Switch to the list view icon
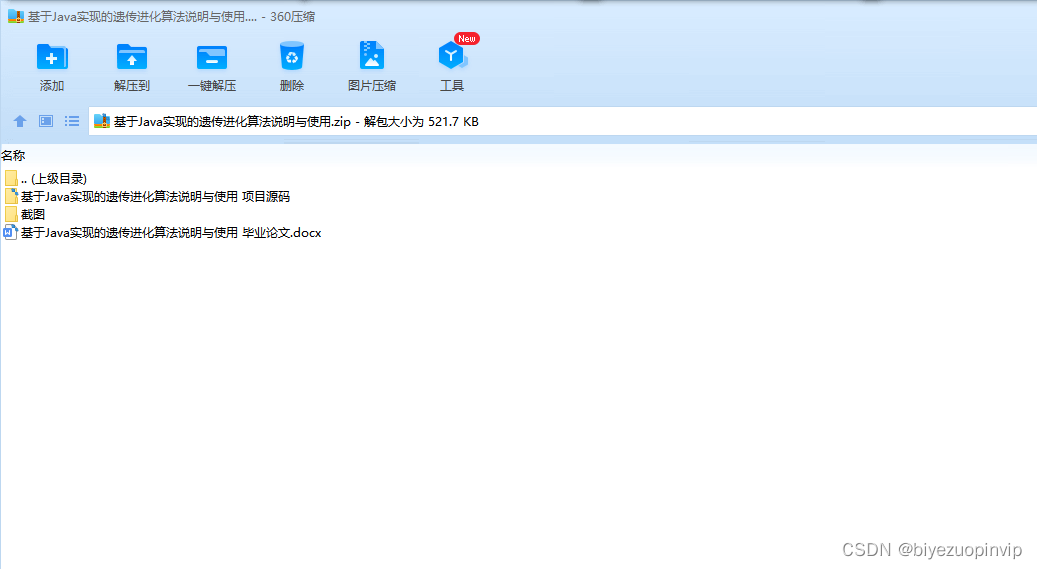 click(x=72, y=121)
